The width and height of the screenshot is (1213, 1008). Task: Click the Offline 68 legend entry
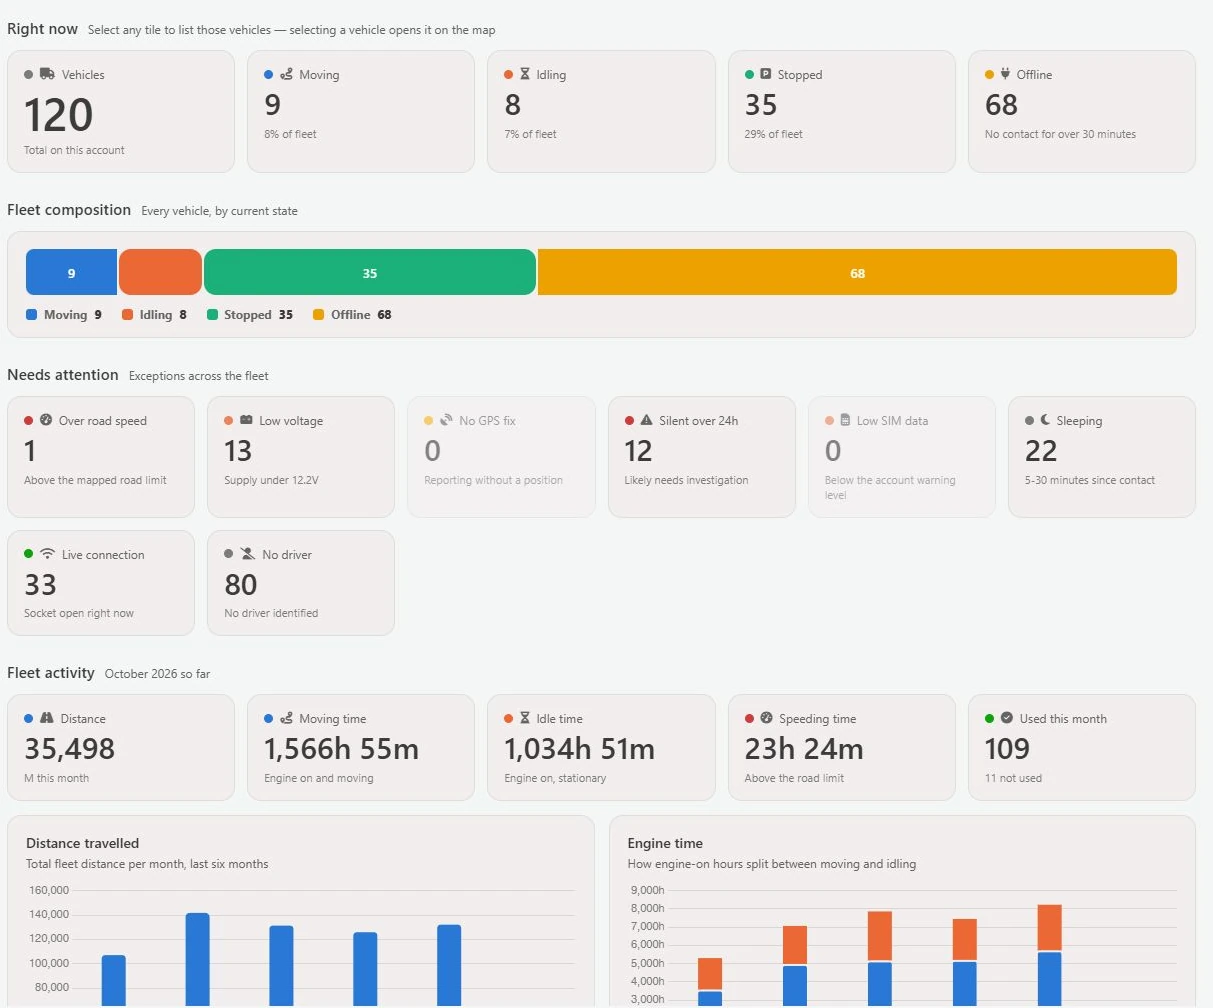(352, 315)
